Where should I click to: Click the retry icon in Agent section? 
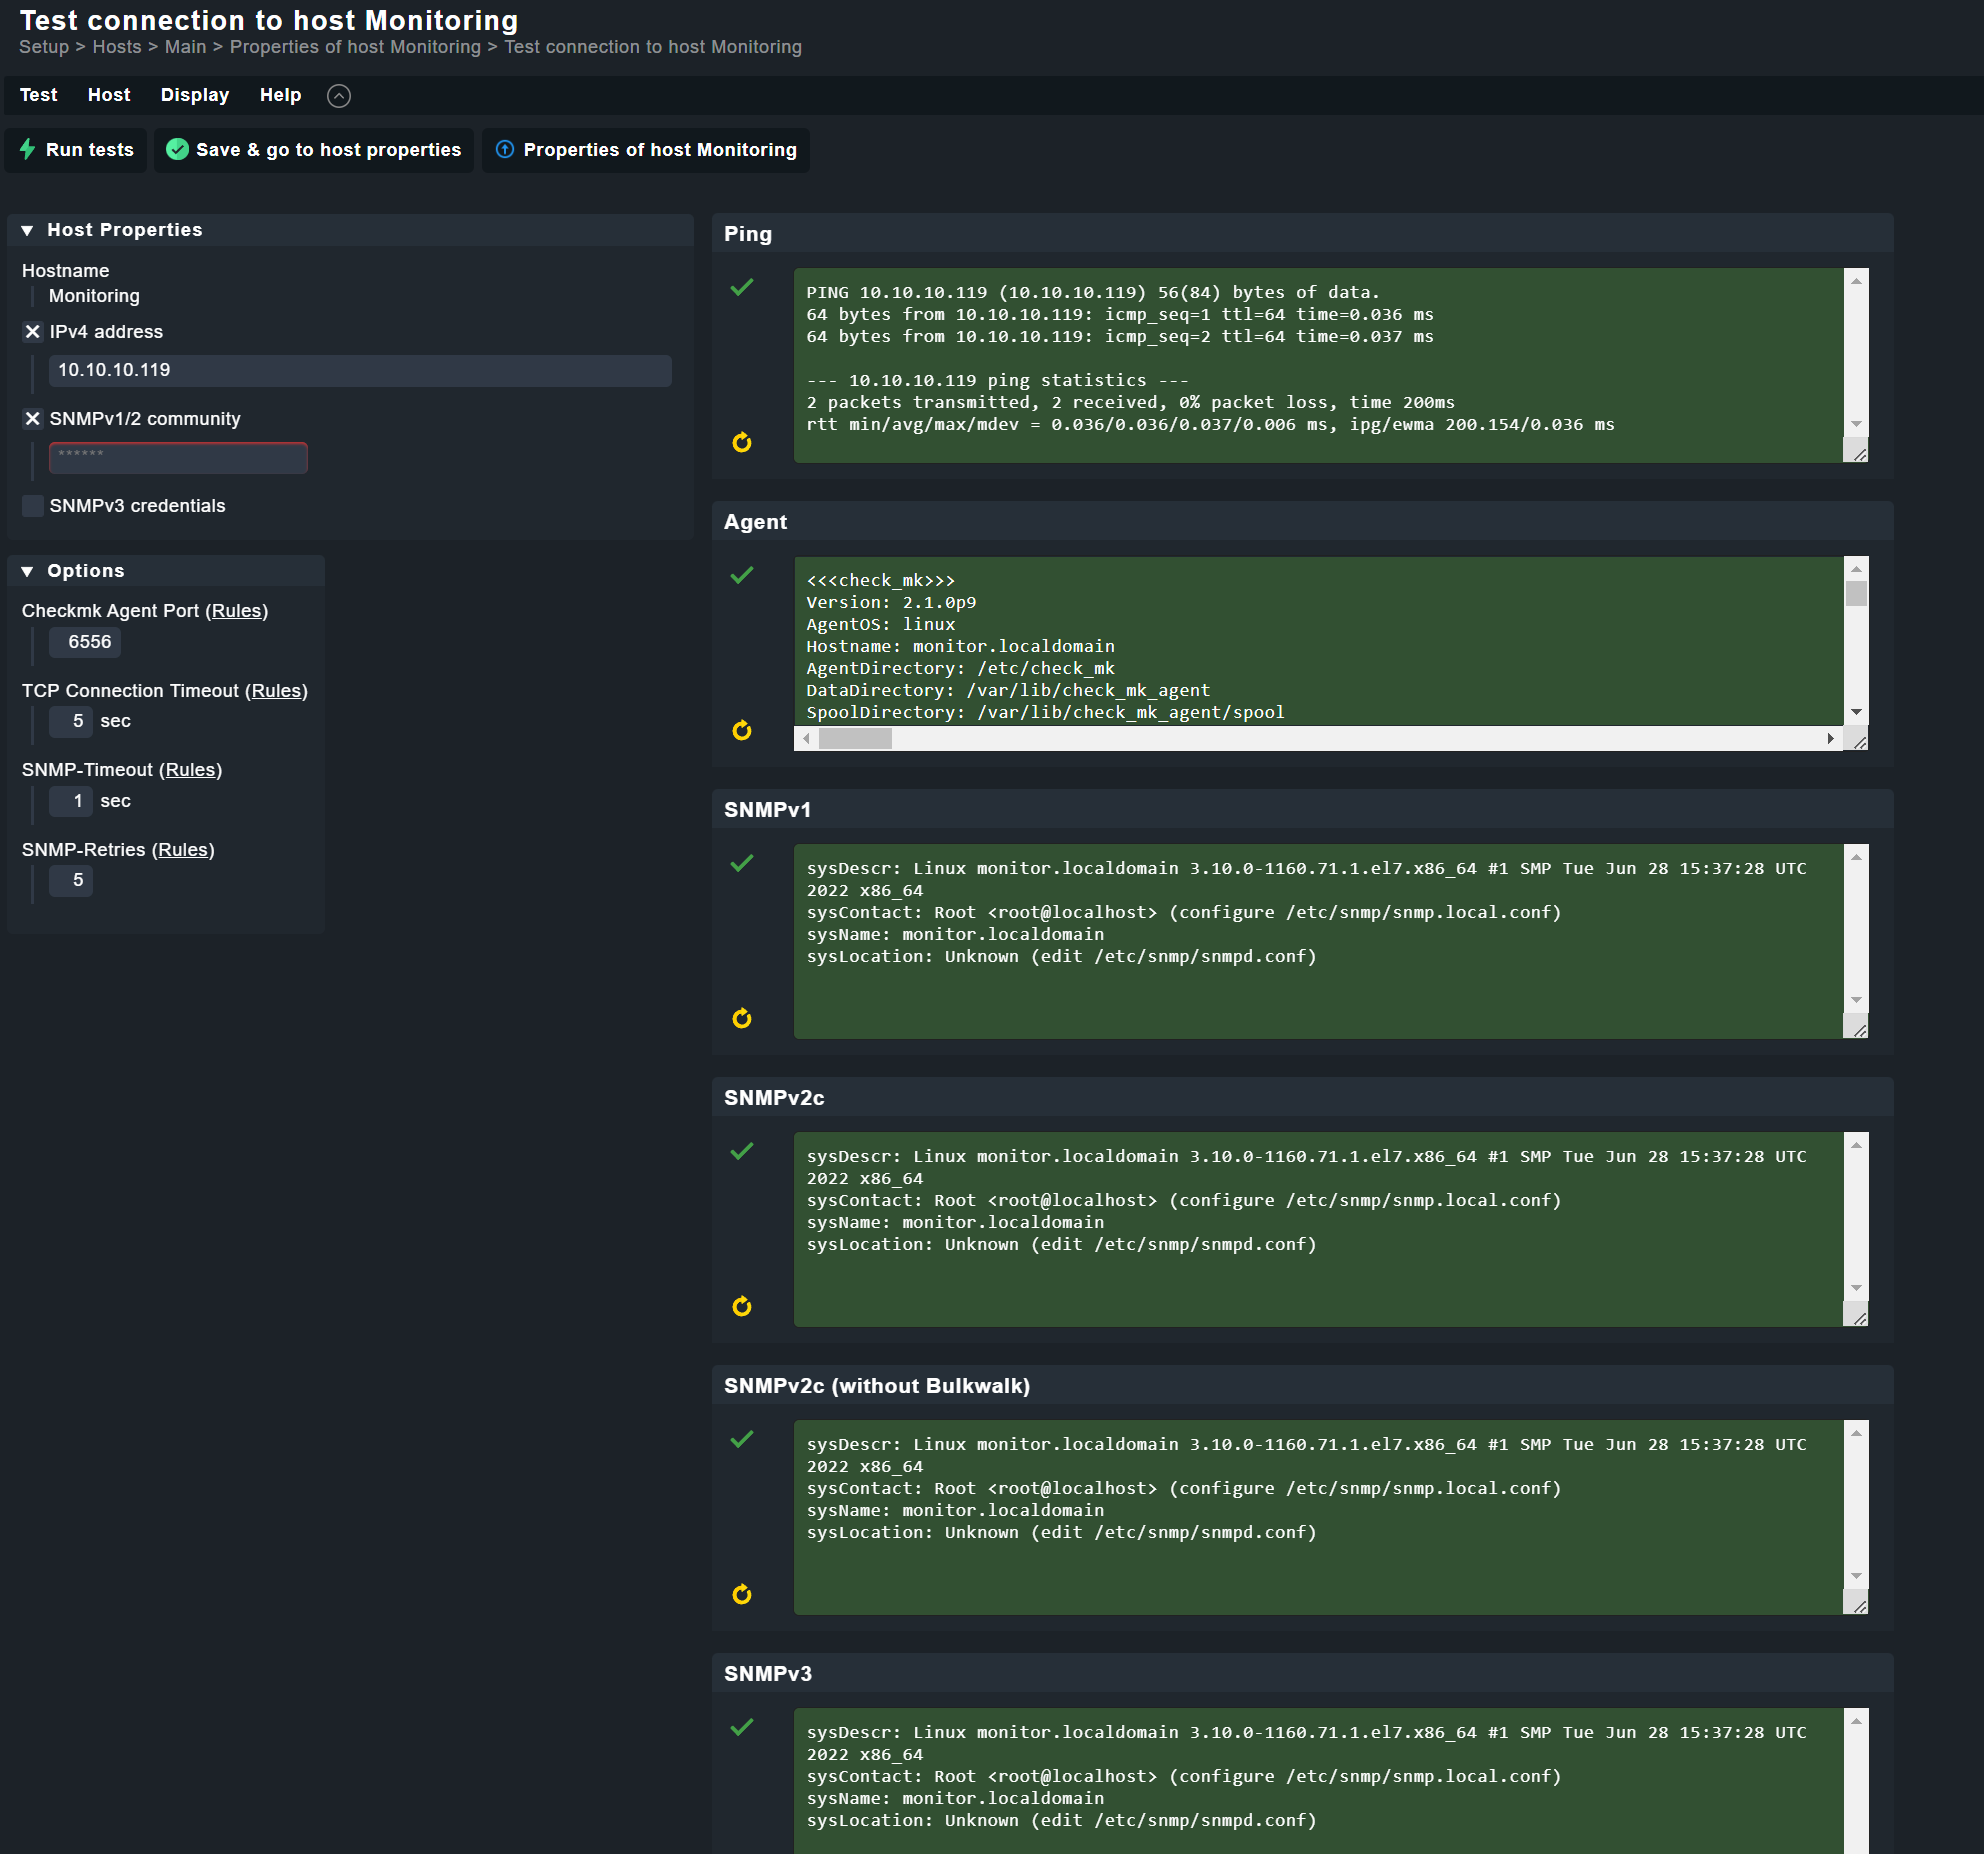point(742,730)
